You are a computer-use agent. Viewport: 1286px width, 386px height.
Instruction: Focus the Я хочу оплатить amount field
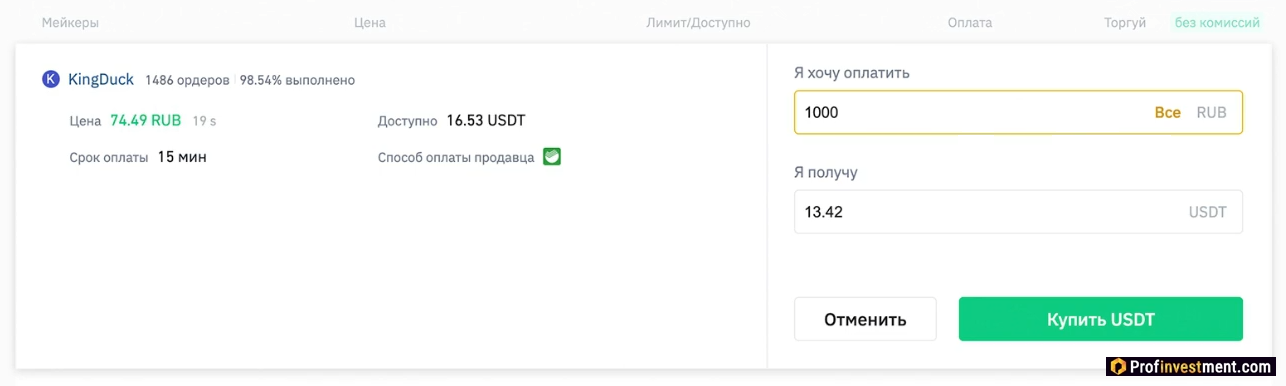point(1018,113)
